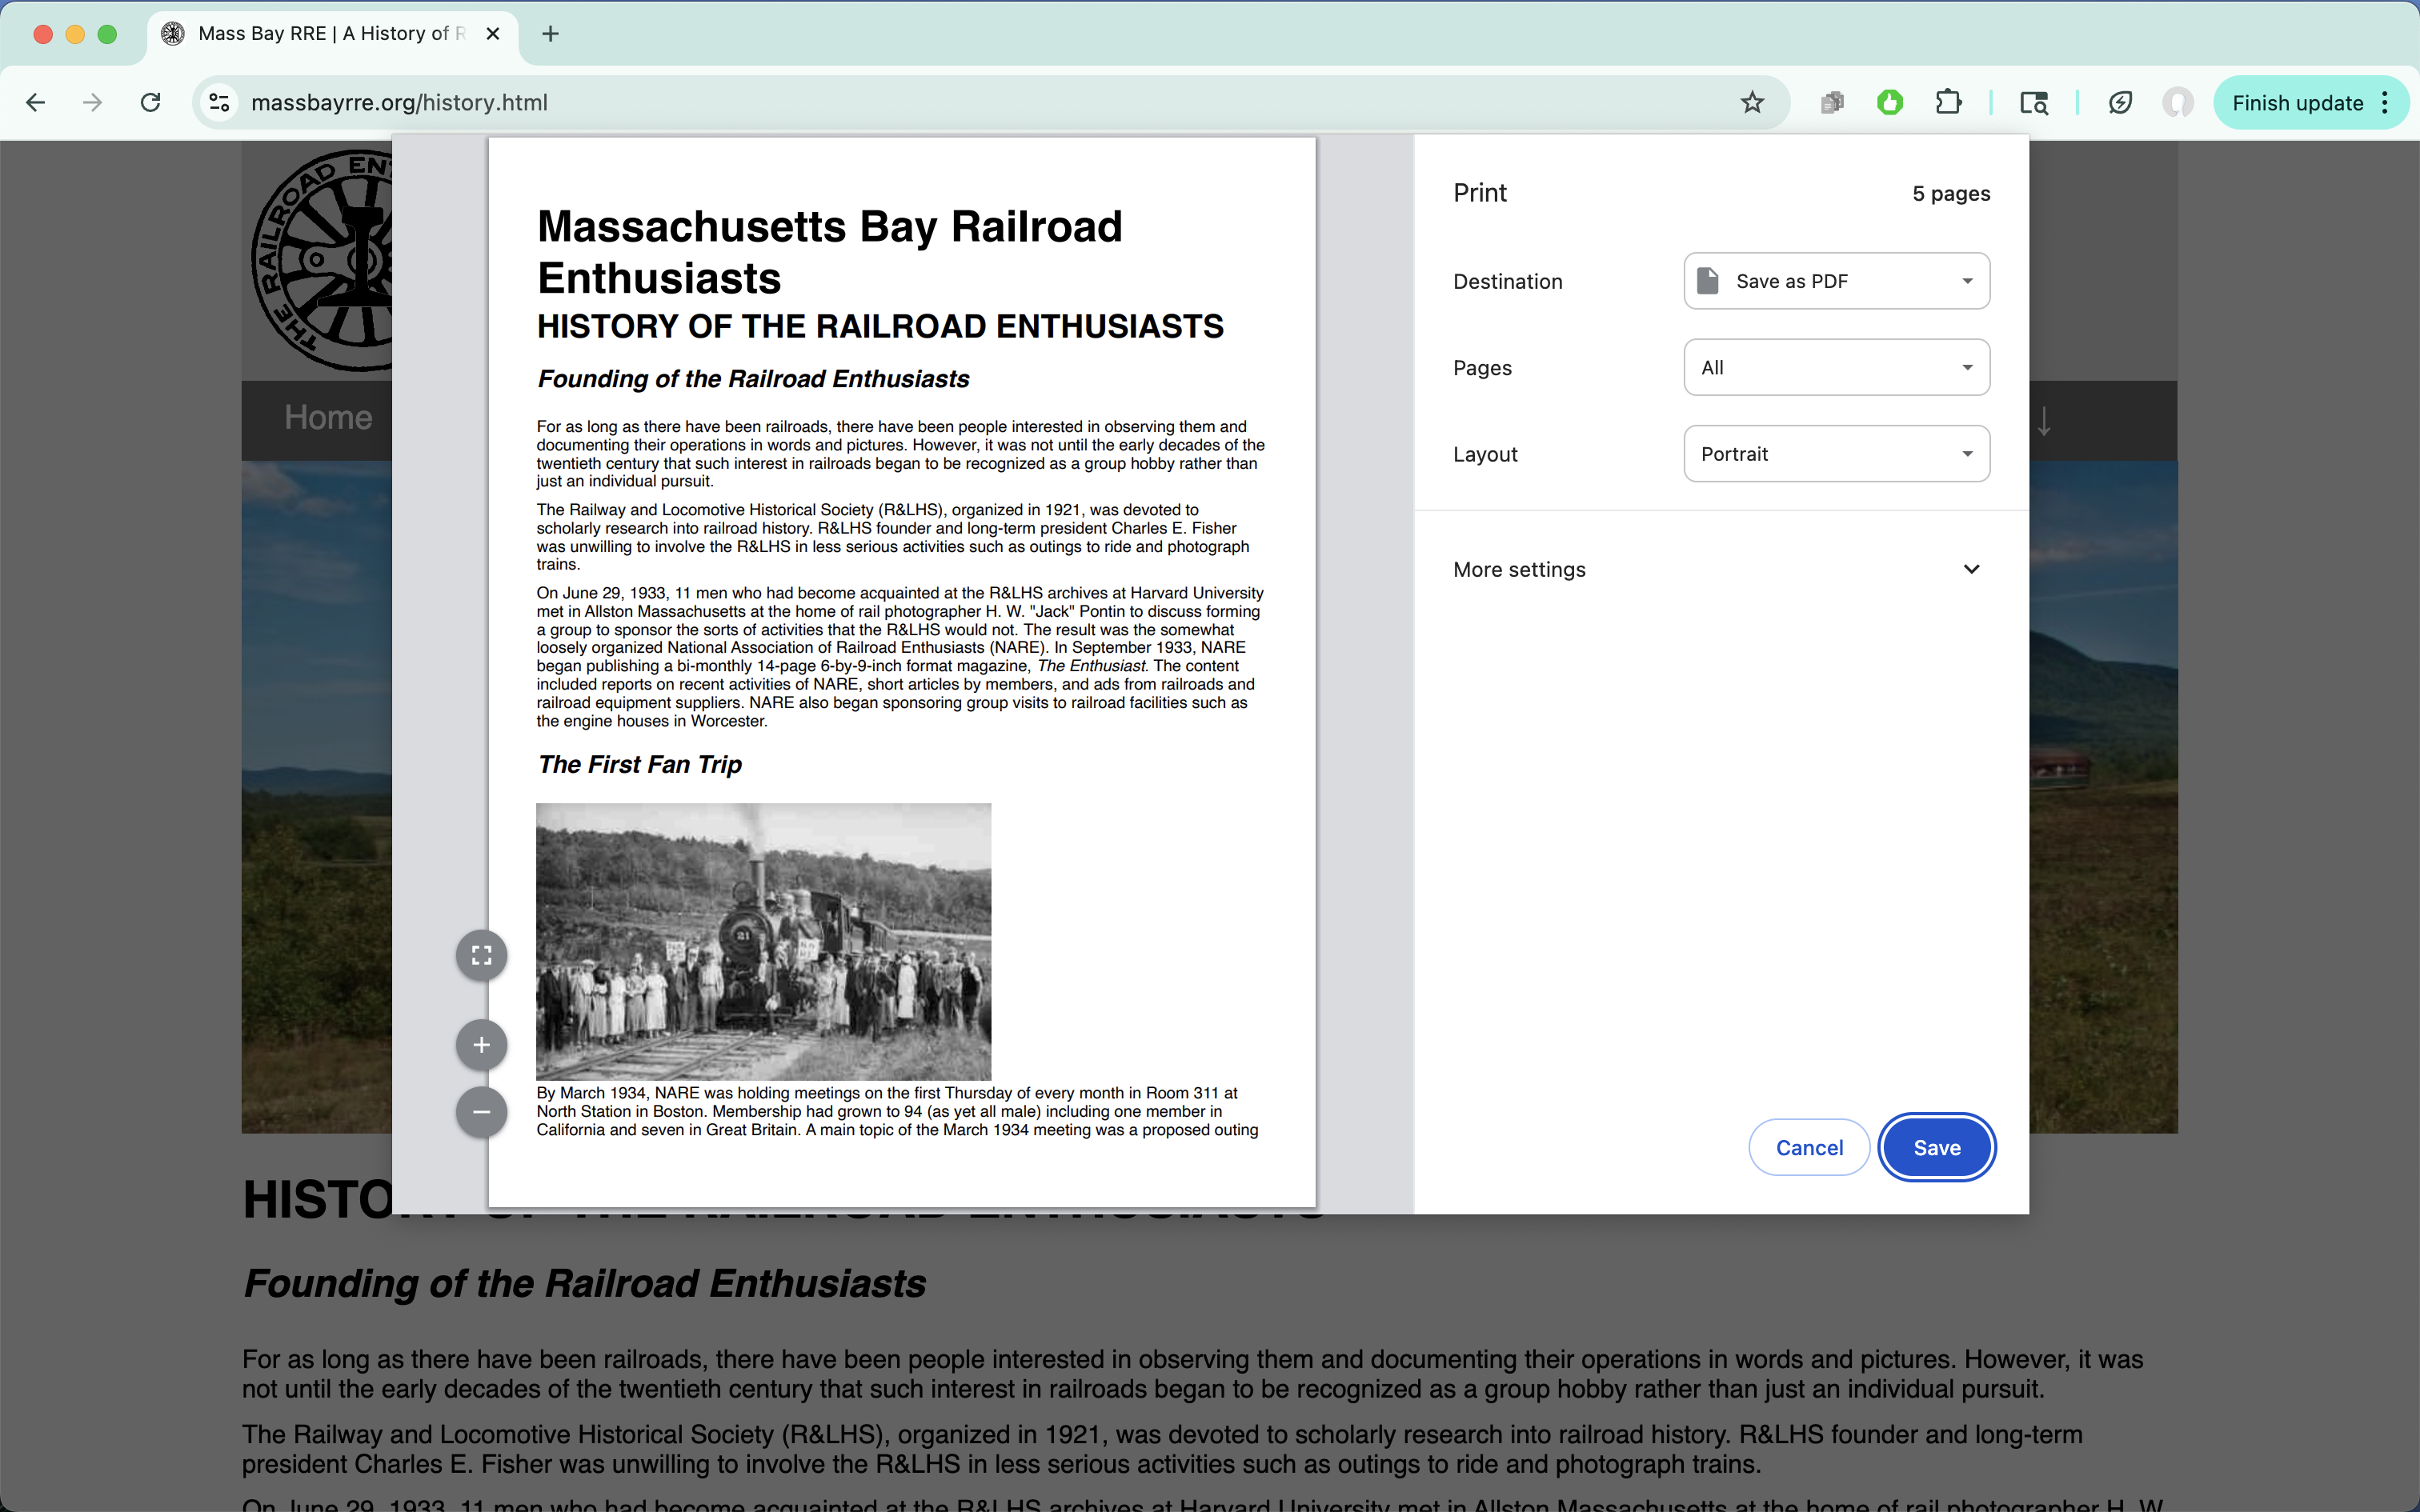Open the tab search/media icon in the toolbar

2034,102
